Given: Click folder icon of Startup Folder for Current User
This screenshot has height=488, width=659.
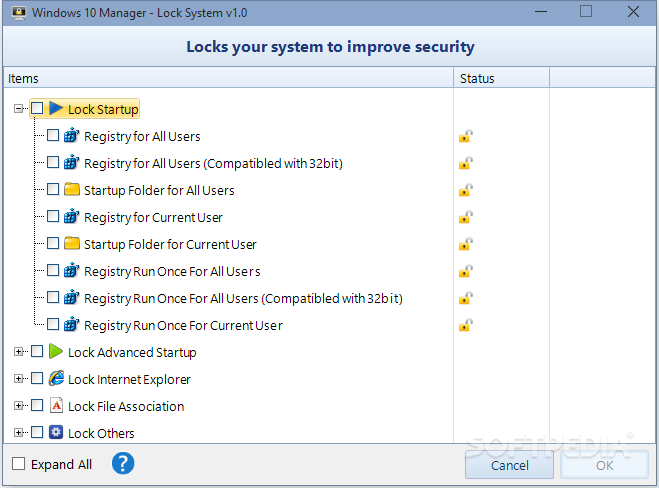Looking at the screenshot, I should pos(72,243).
